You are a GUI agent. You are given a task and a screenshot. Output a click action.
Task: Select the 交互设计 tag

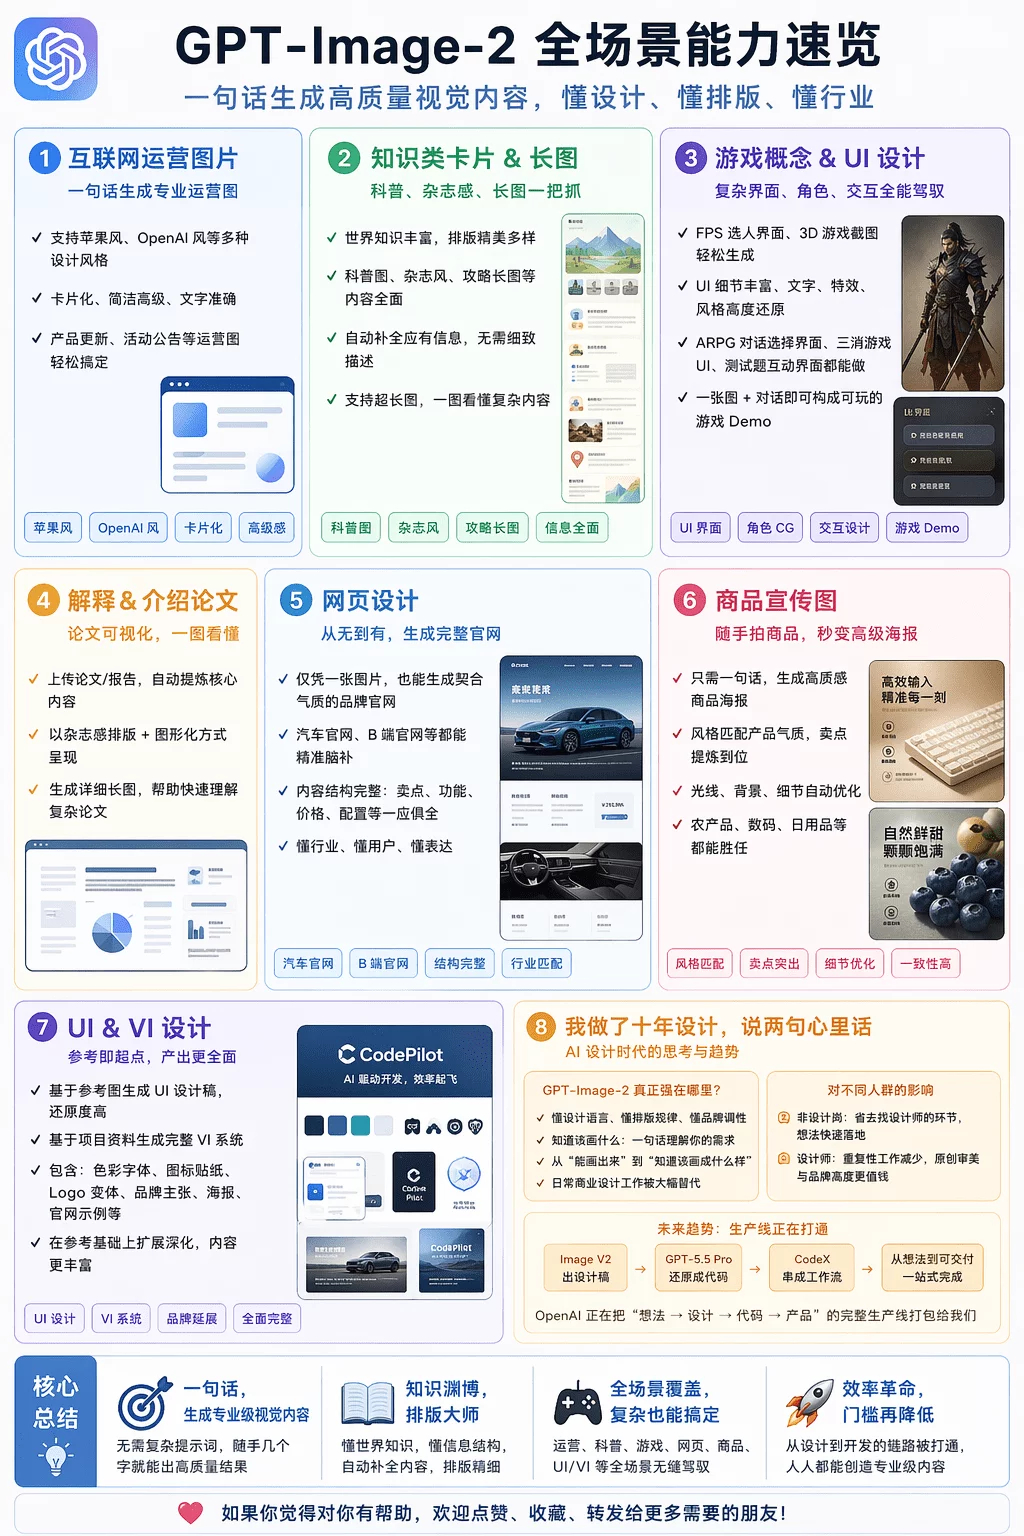(x=845, y=528)
